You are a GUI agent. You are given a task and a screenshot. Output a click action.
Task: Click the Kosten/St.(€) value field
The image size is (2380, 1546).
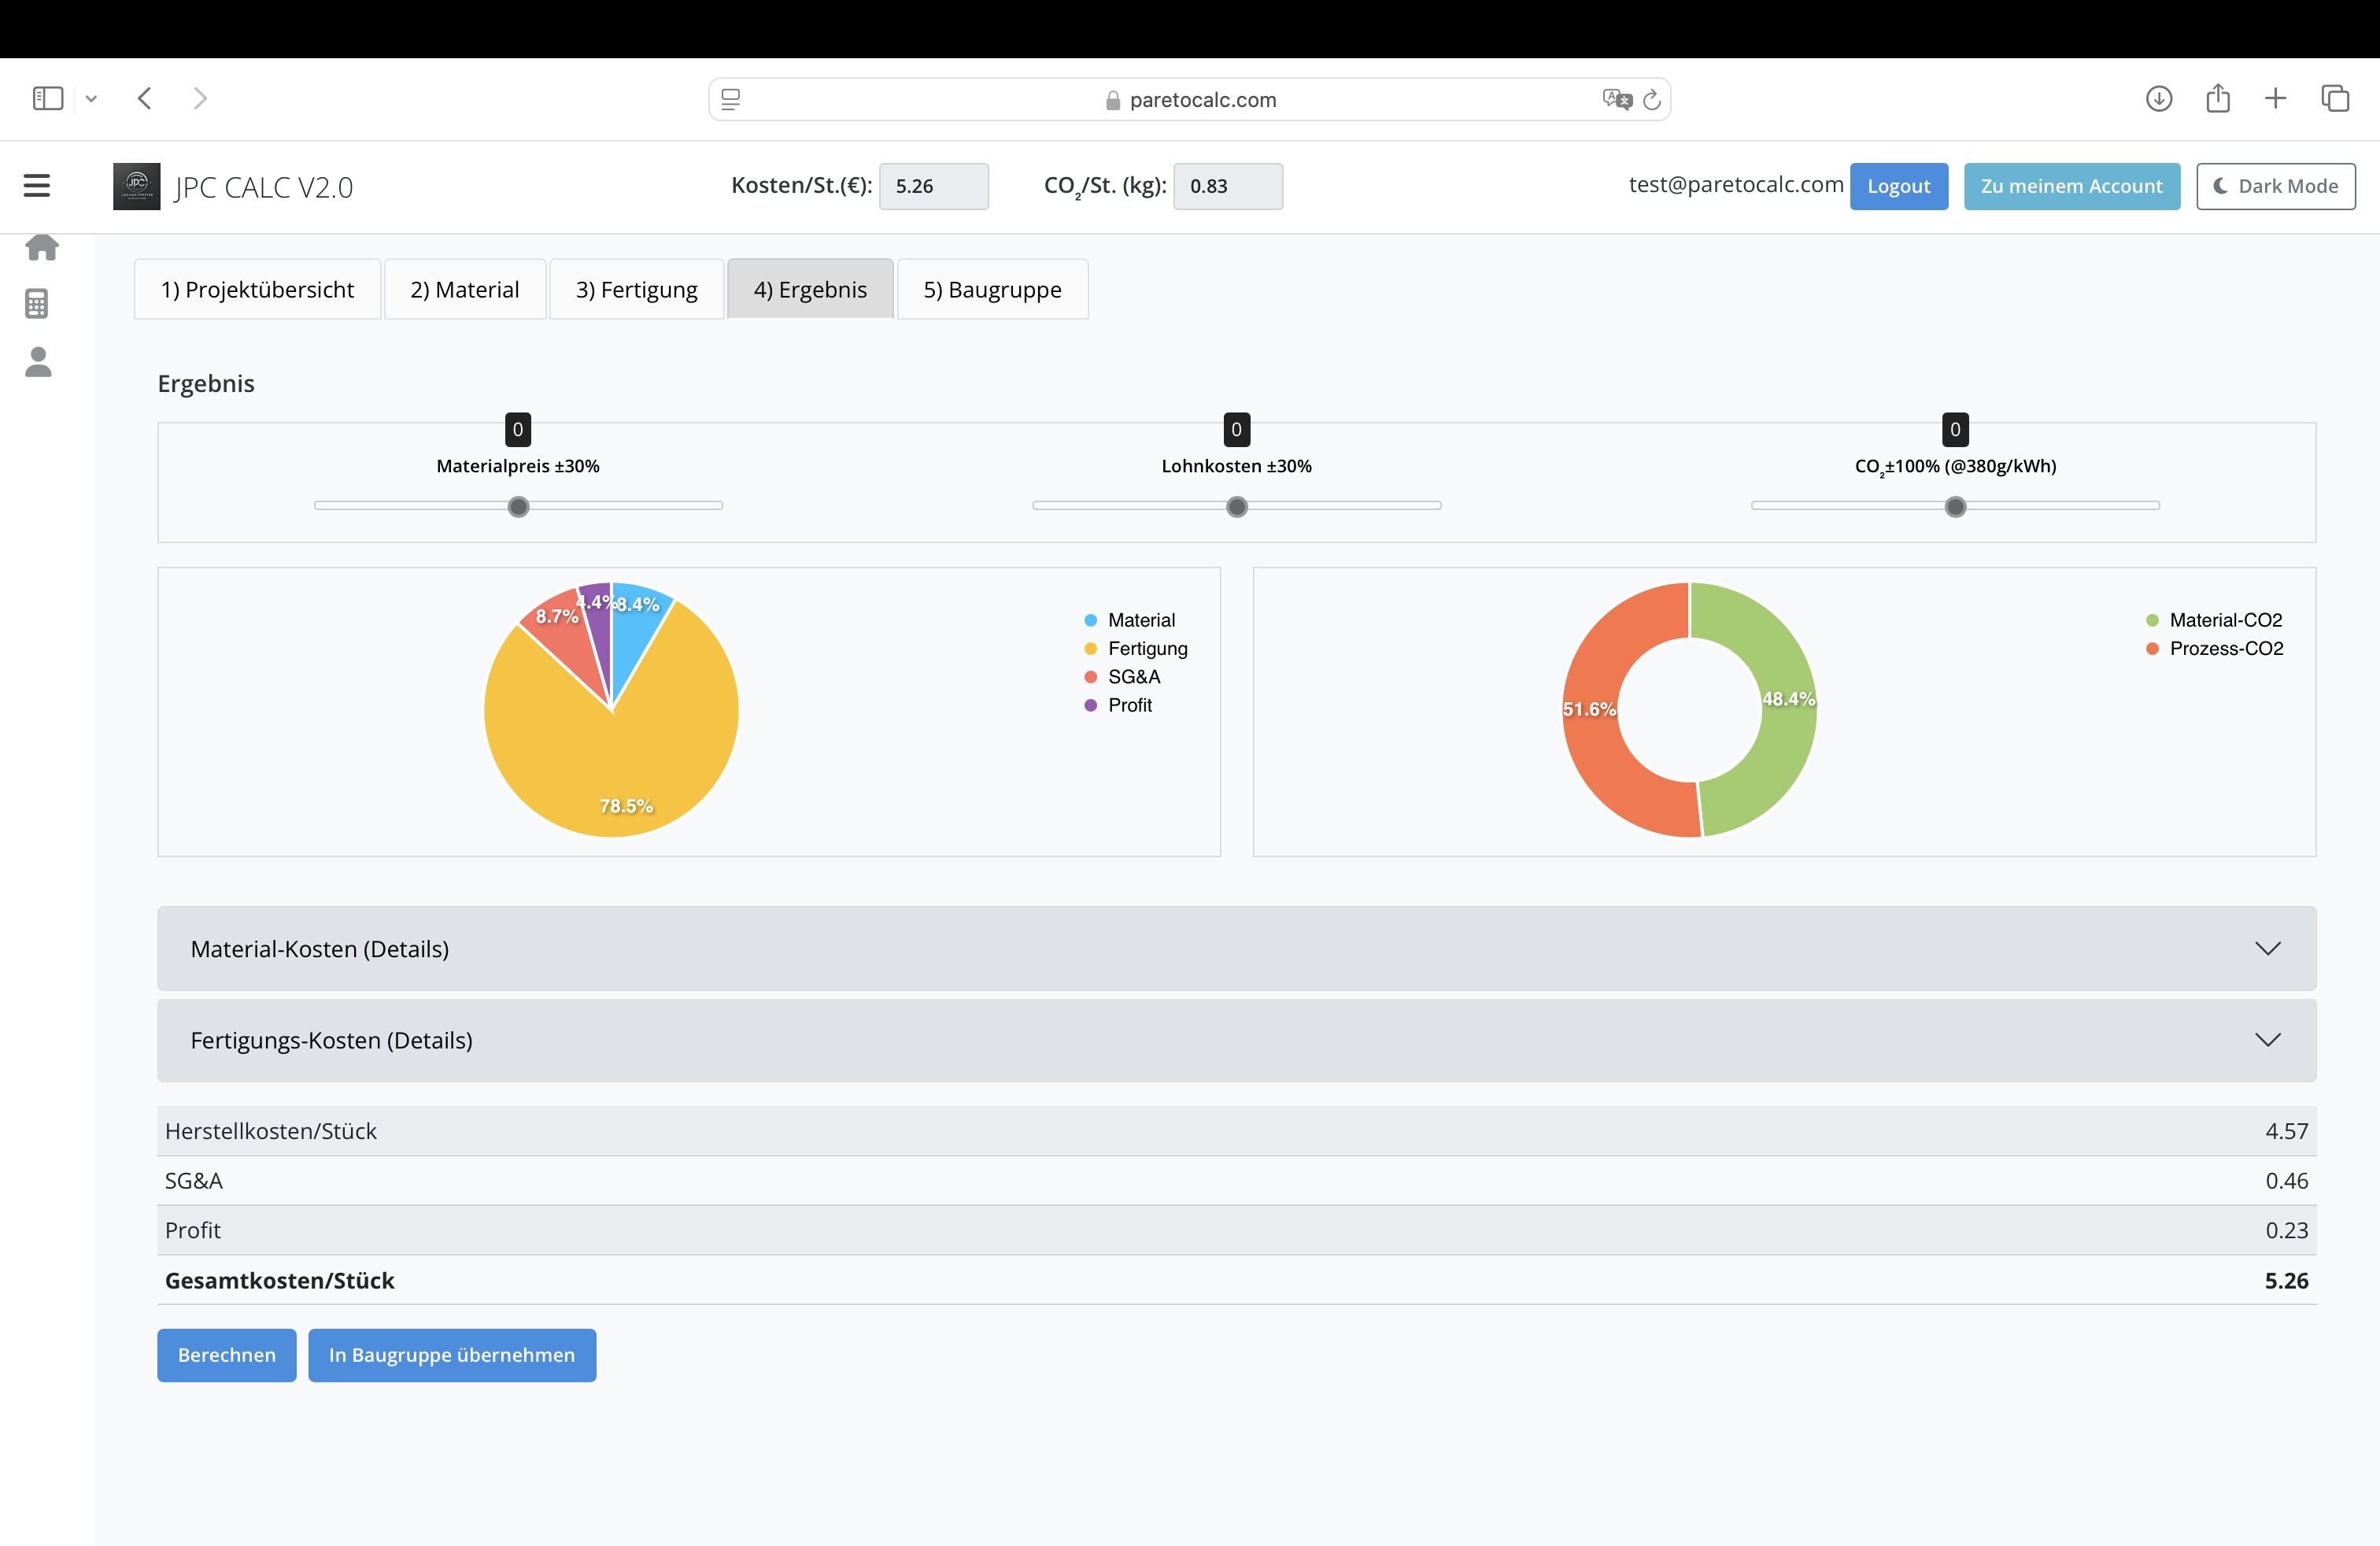click(934, 186)
